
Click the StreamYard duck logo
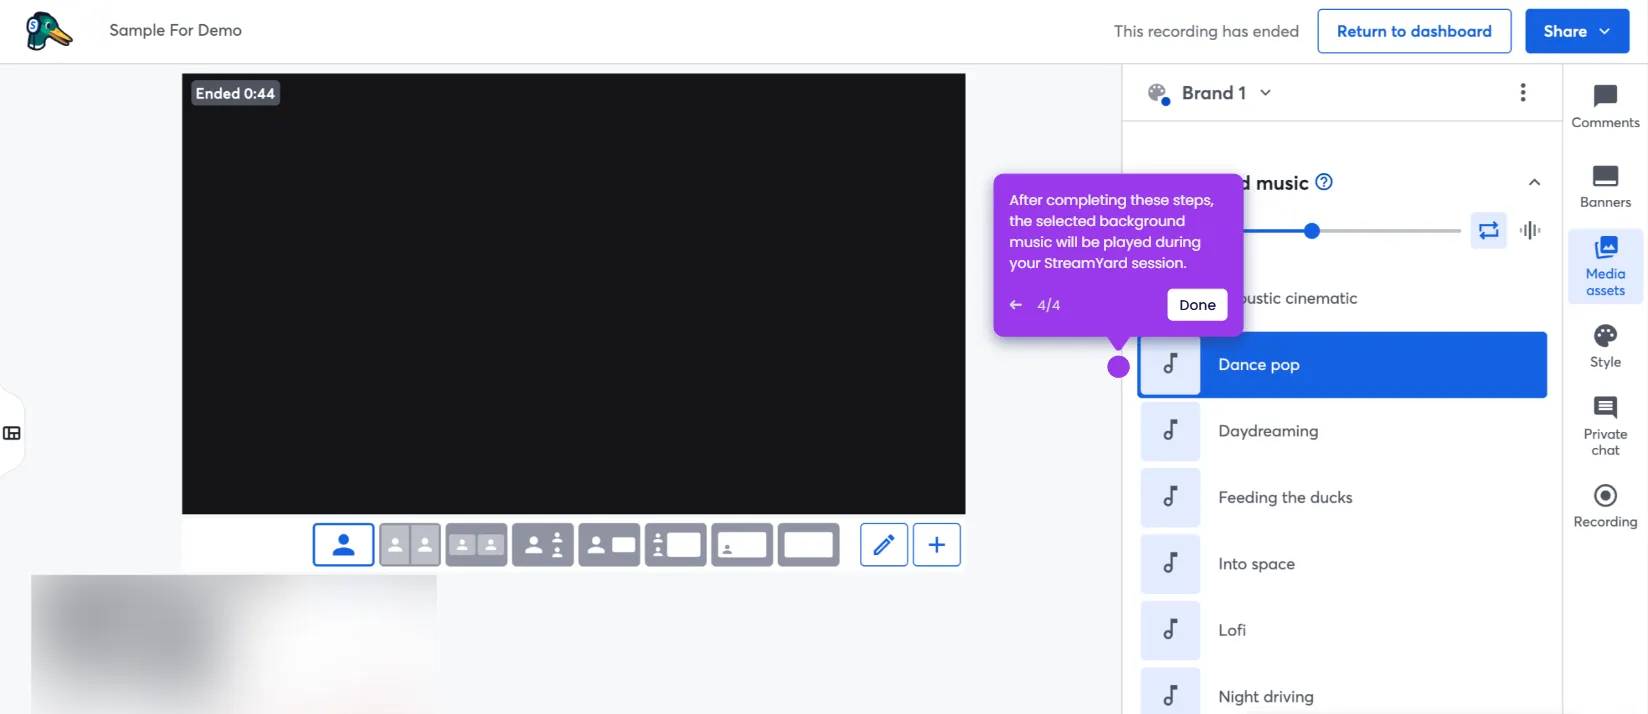click(48, 31)
